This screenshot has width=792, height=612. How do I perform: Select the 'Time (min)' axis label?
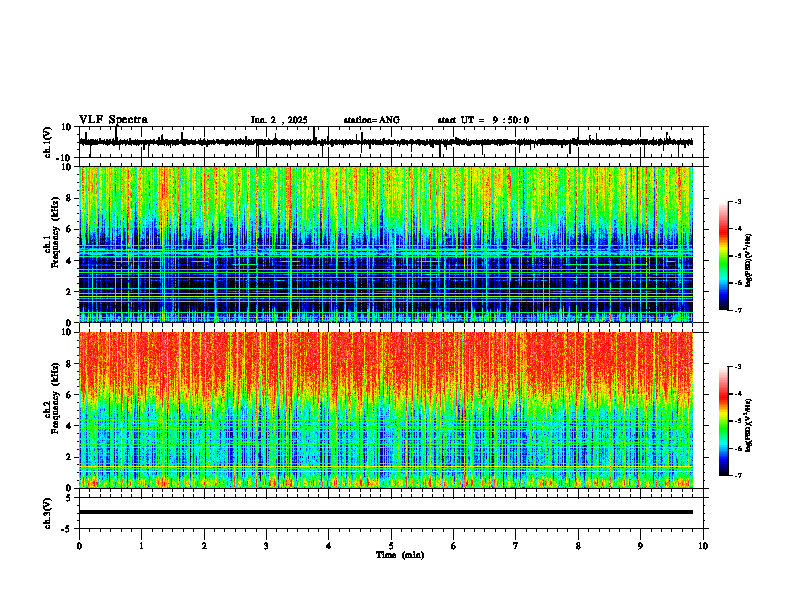[x=400, y=555]
